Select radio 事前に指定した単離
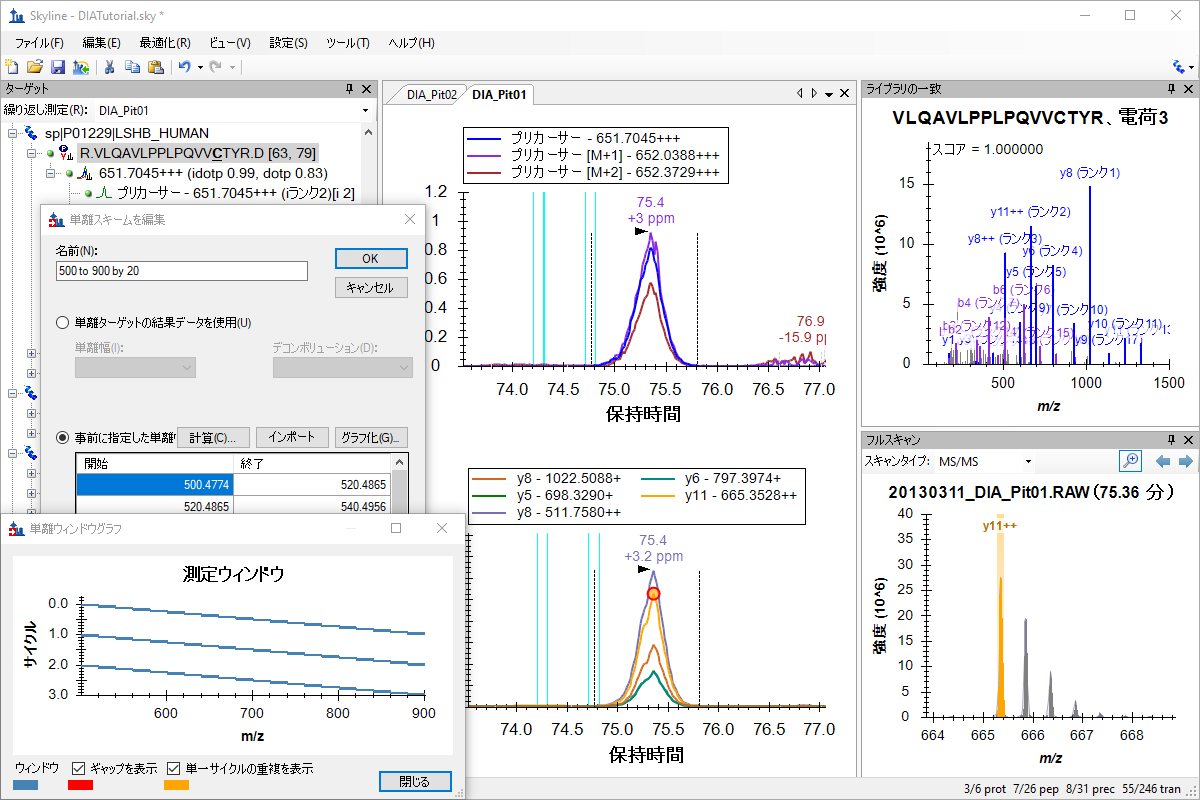 pyautogui.click(x=64, y=437)
